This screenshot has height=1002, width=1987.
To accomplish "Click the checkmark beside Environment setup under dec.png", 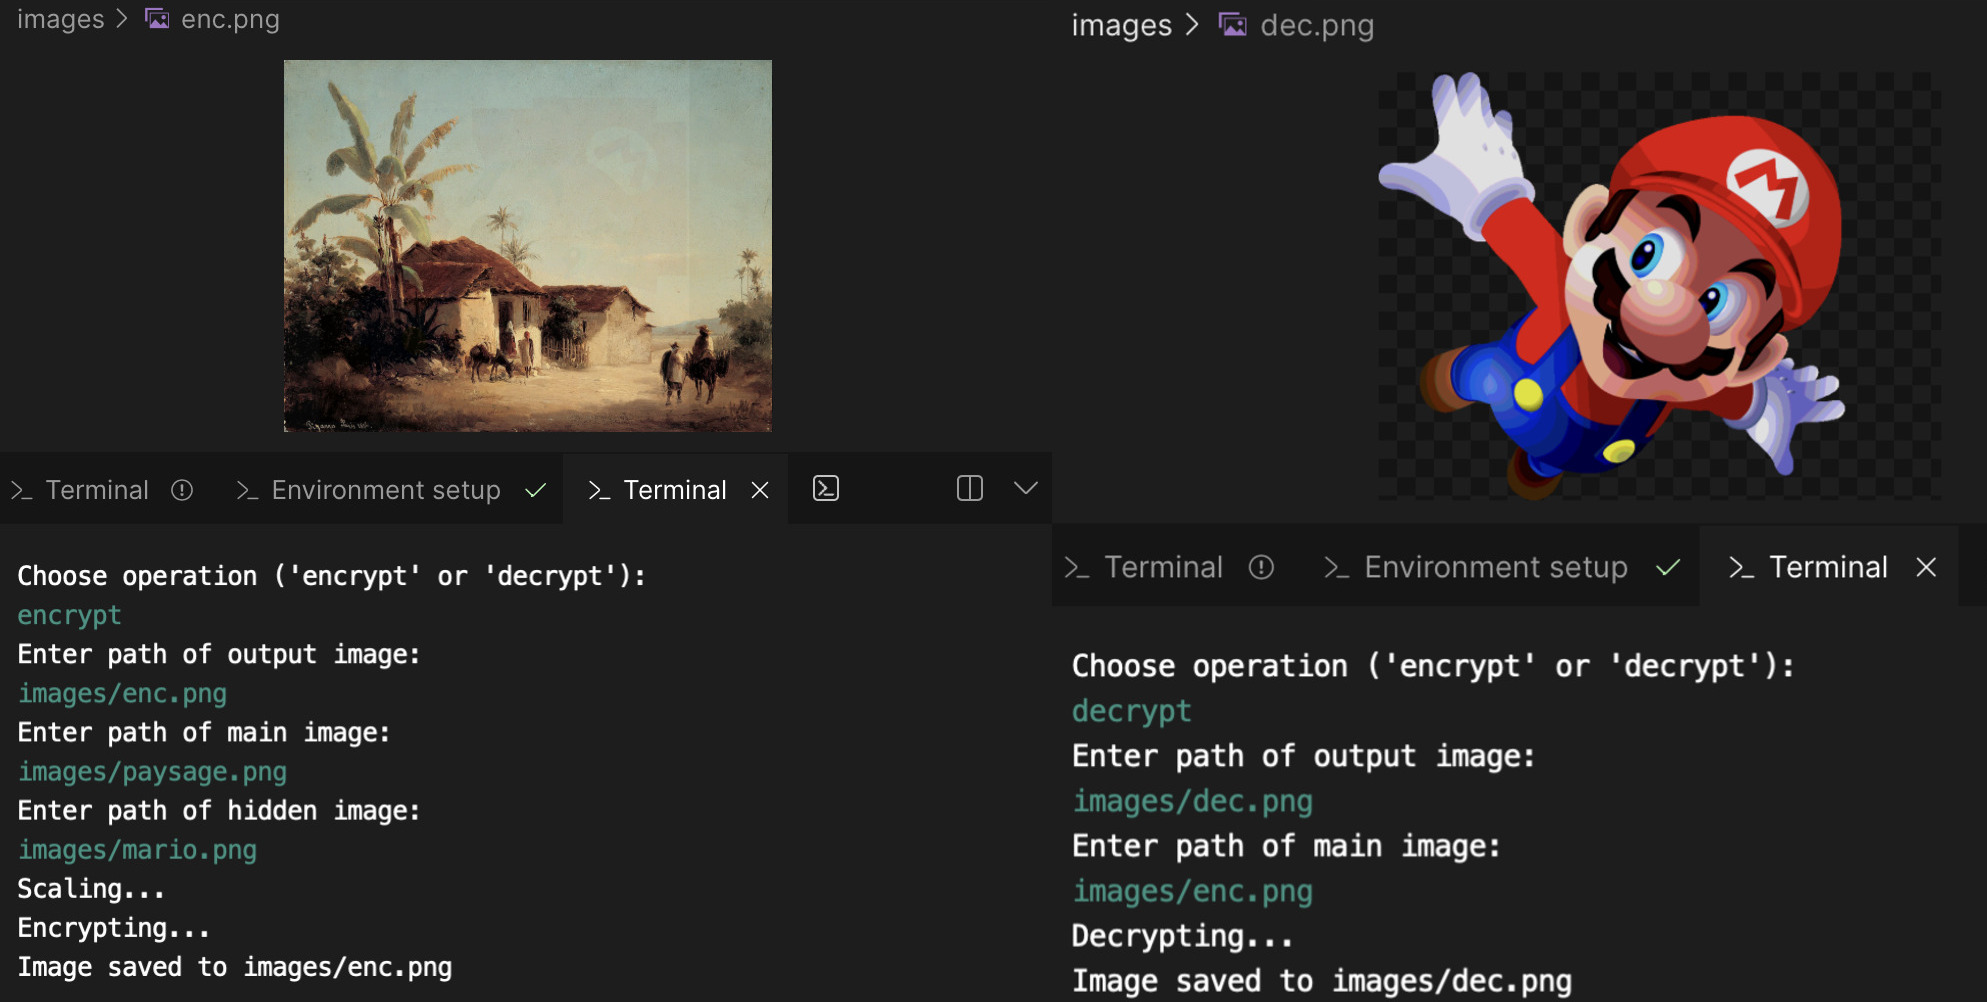I will [1667, 568].
